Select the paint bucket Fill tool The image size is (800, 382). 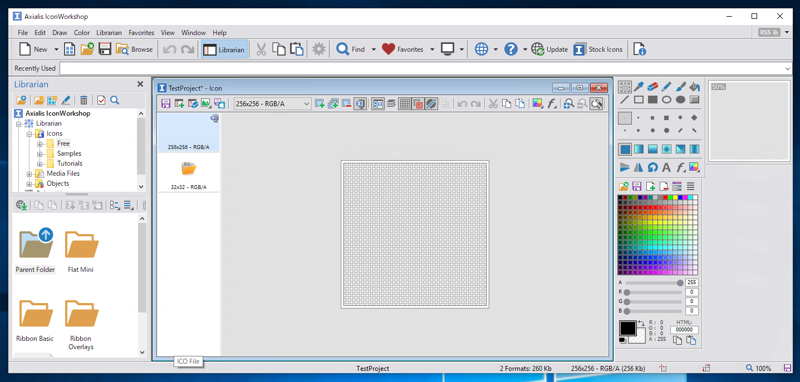coord(694,87)
